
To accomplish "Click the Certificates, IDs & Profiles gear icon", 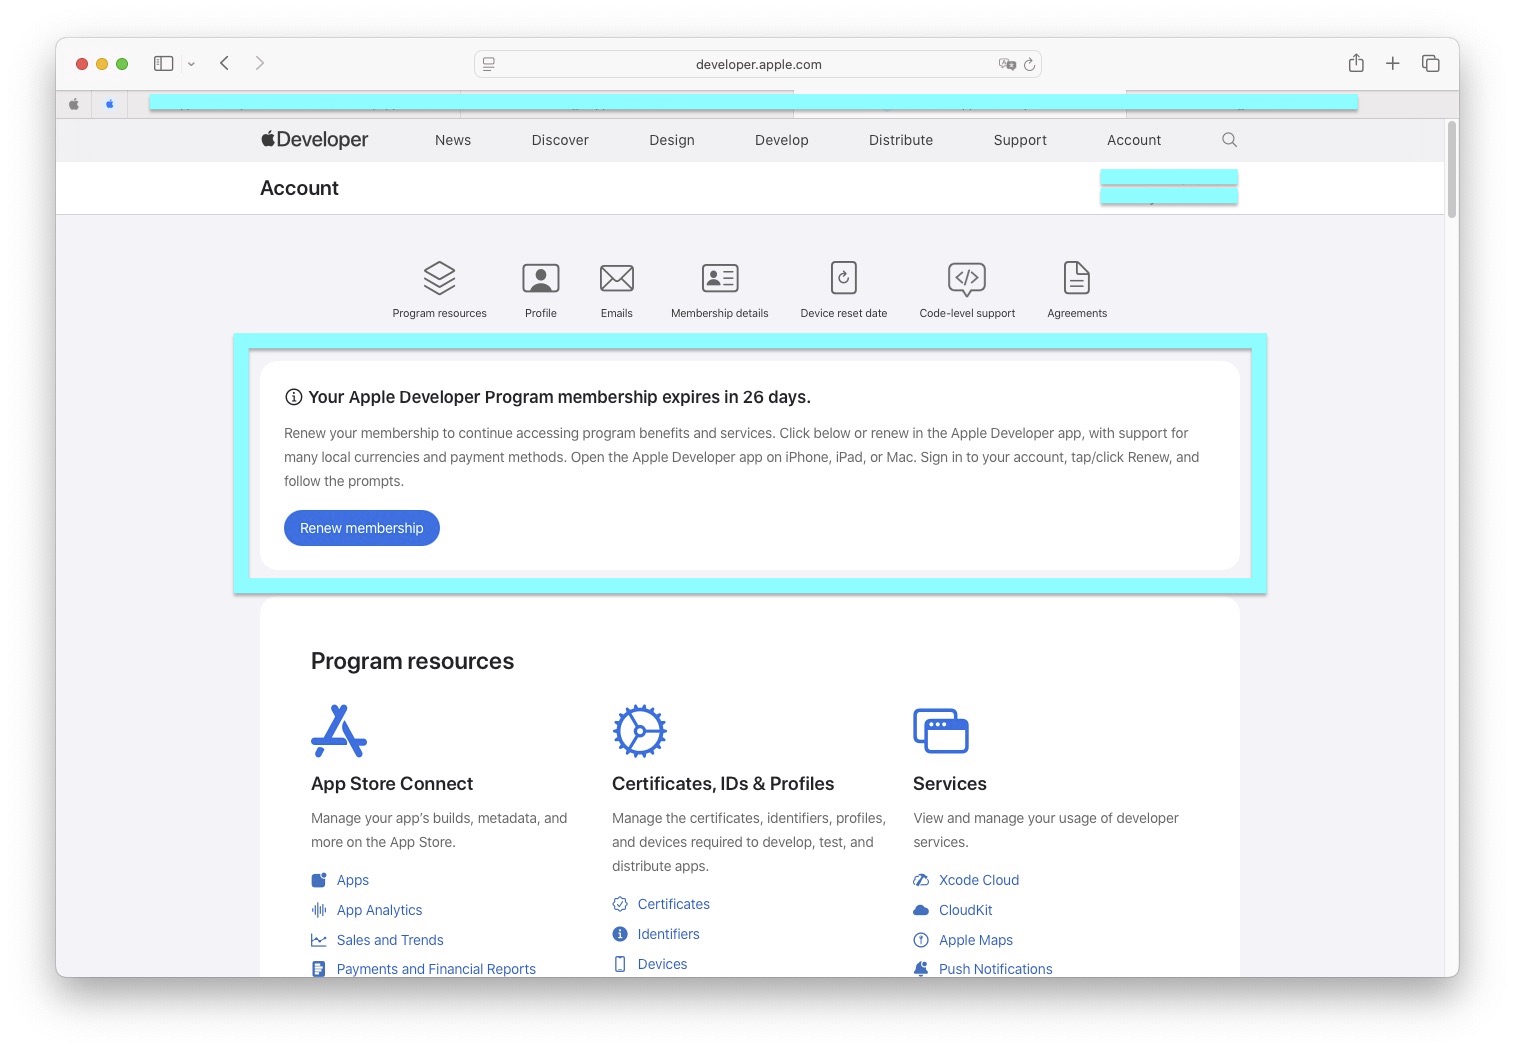I will tap(640, 731).
